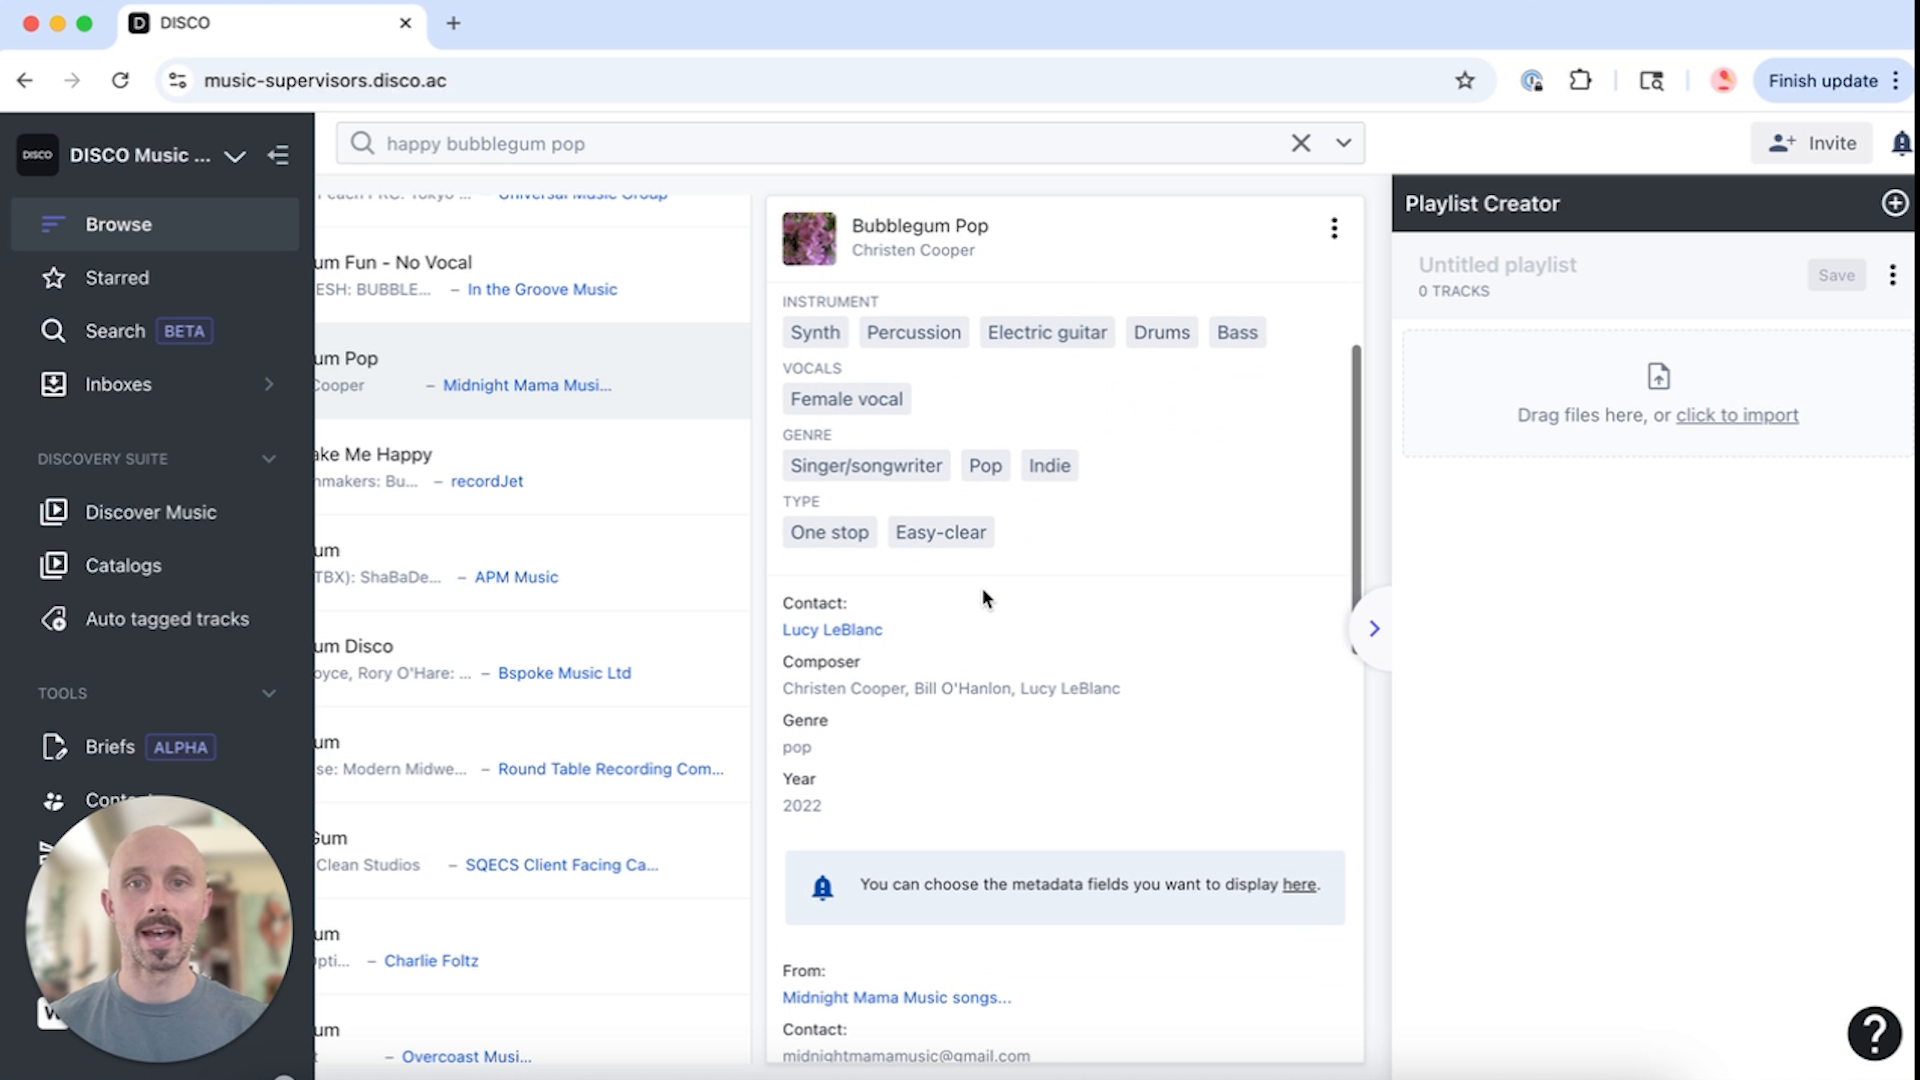This screenshot has height=1080, width=1920.
Task: Collapse the sidebar with the panel toggle icon
Action: [278, 155]
